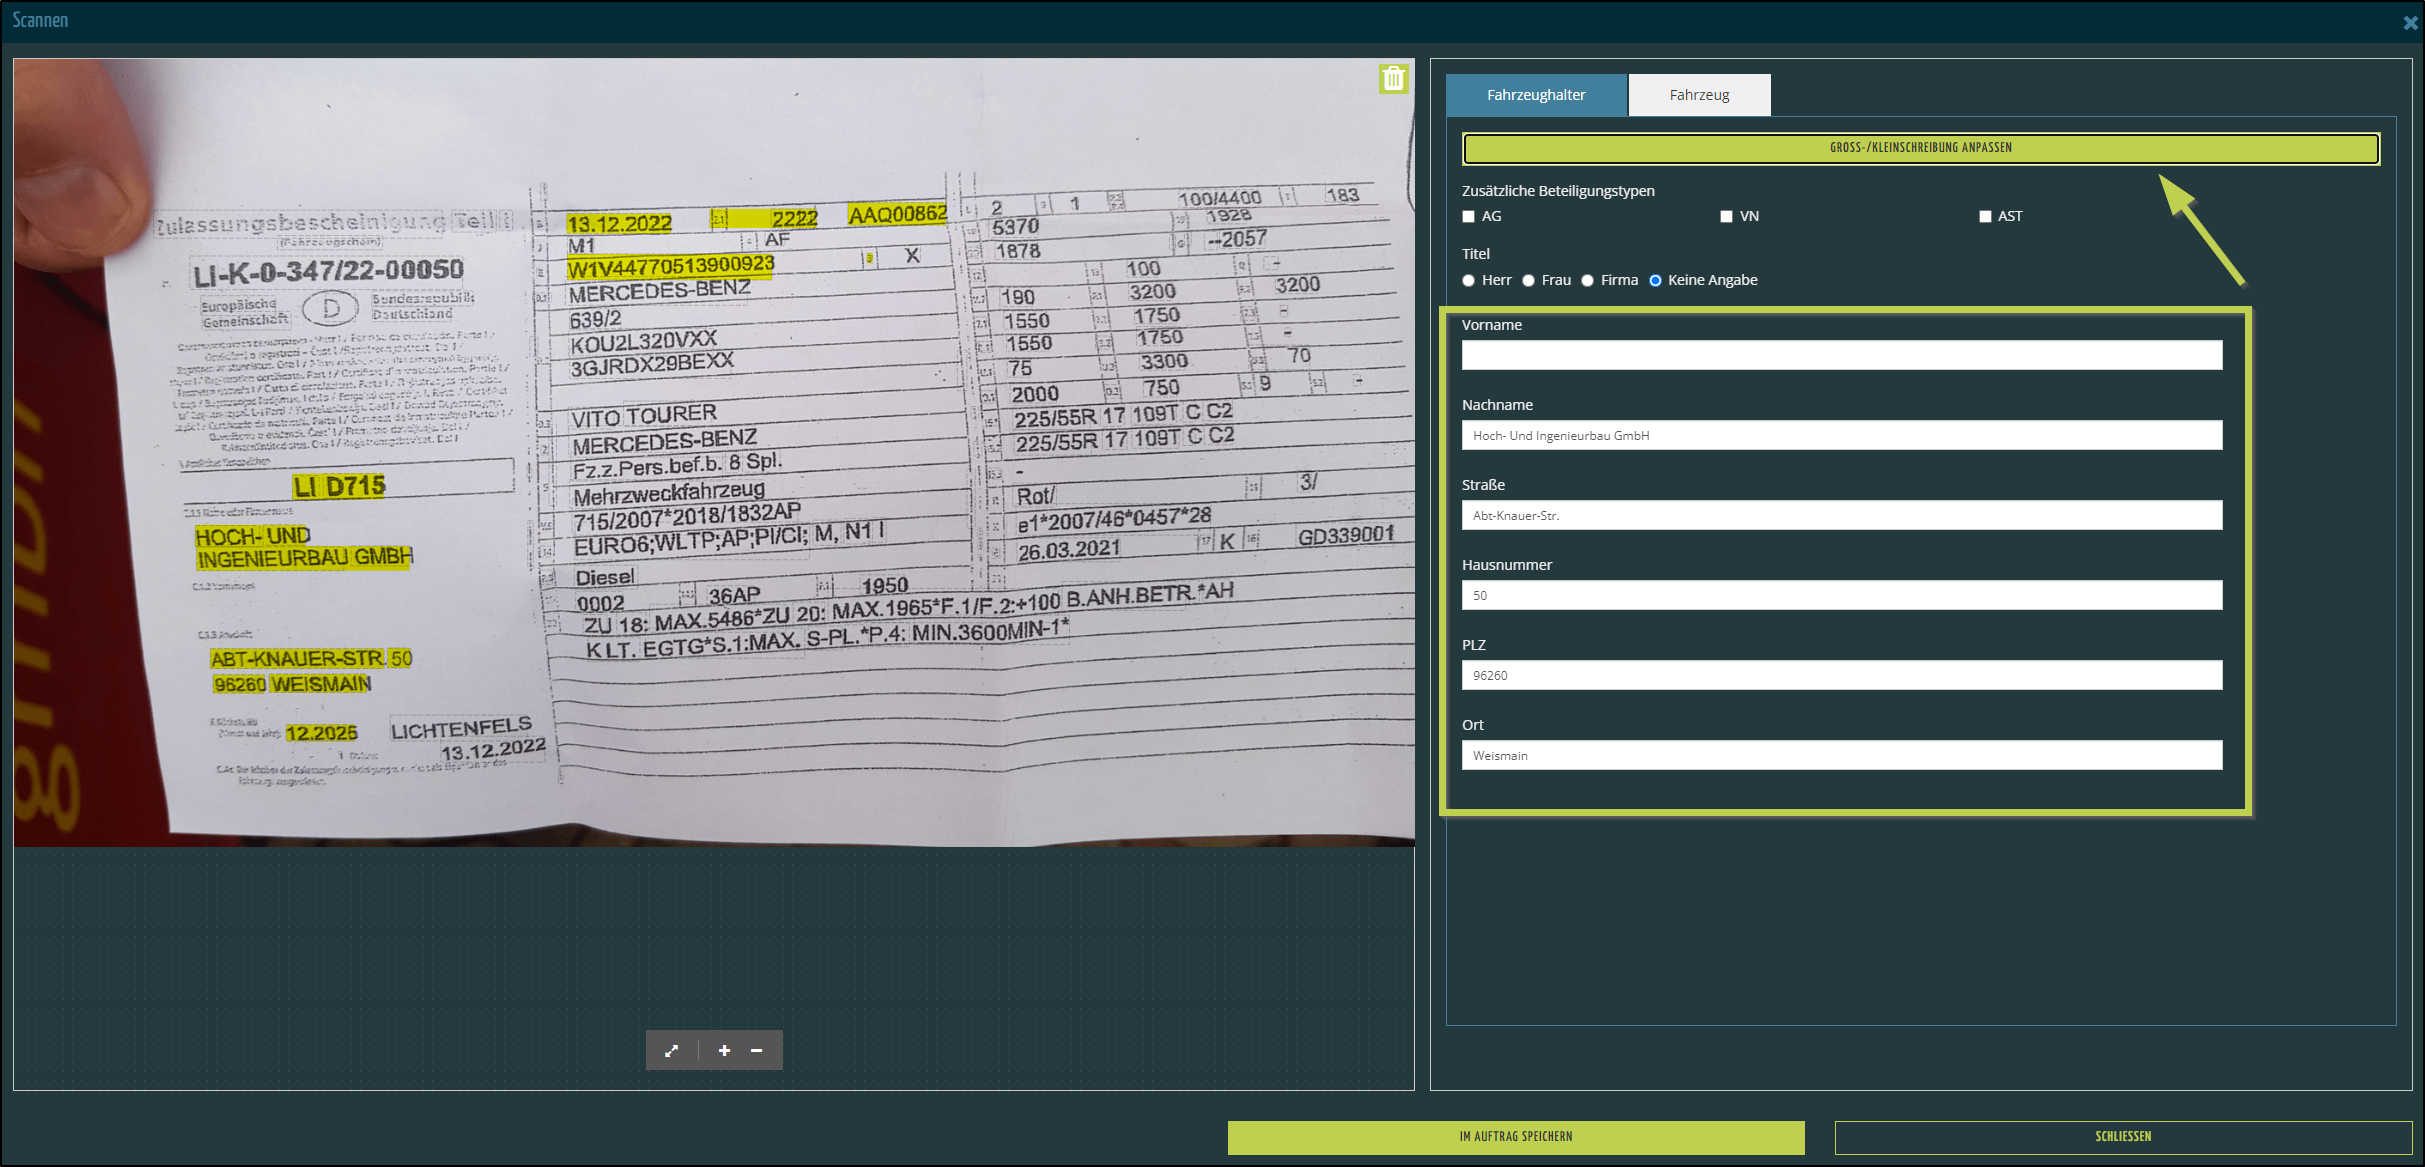2425x1167 pixels.
Task: Expand scan view to fullscreen
Action: (671, 1050)
